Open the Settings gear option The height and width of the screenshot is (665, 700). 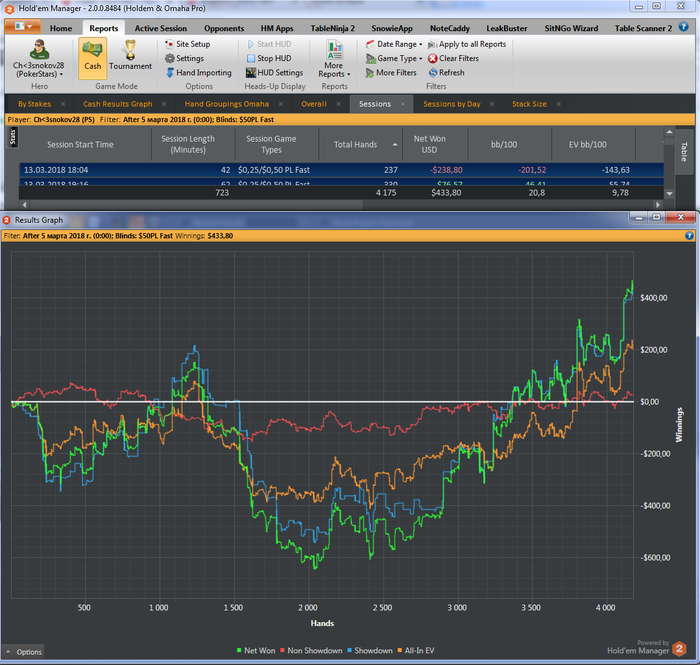pos(184,58)
